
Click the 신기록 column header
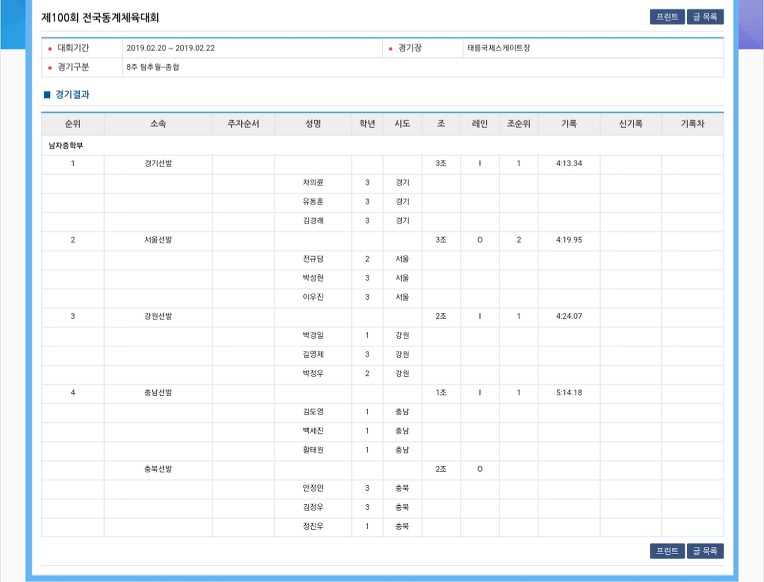coord(630,124)
